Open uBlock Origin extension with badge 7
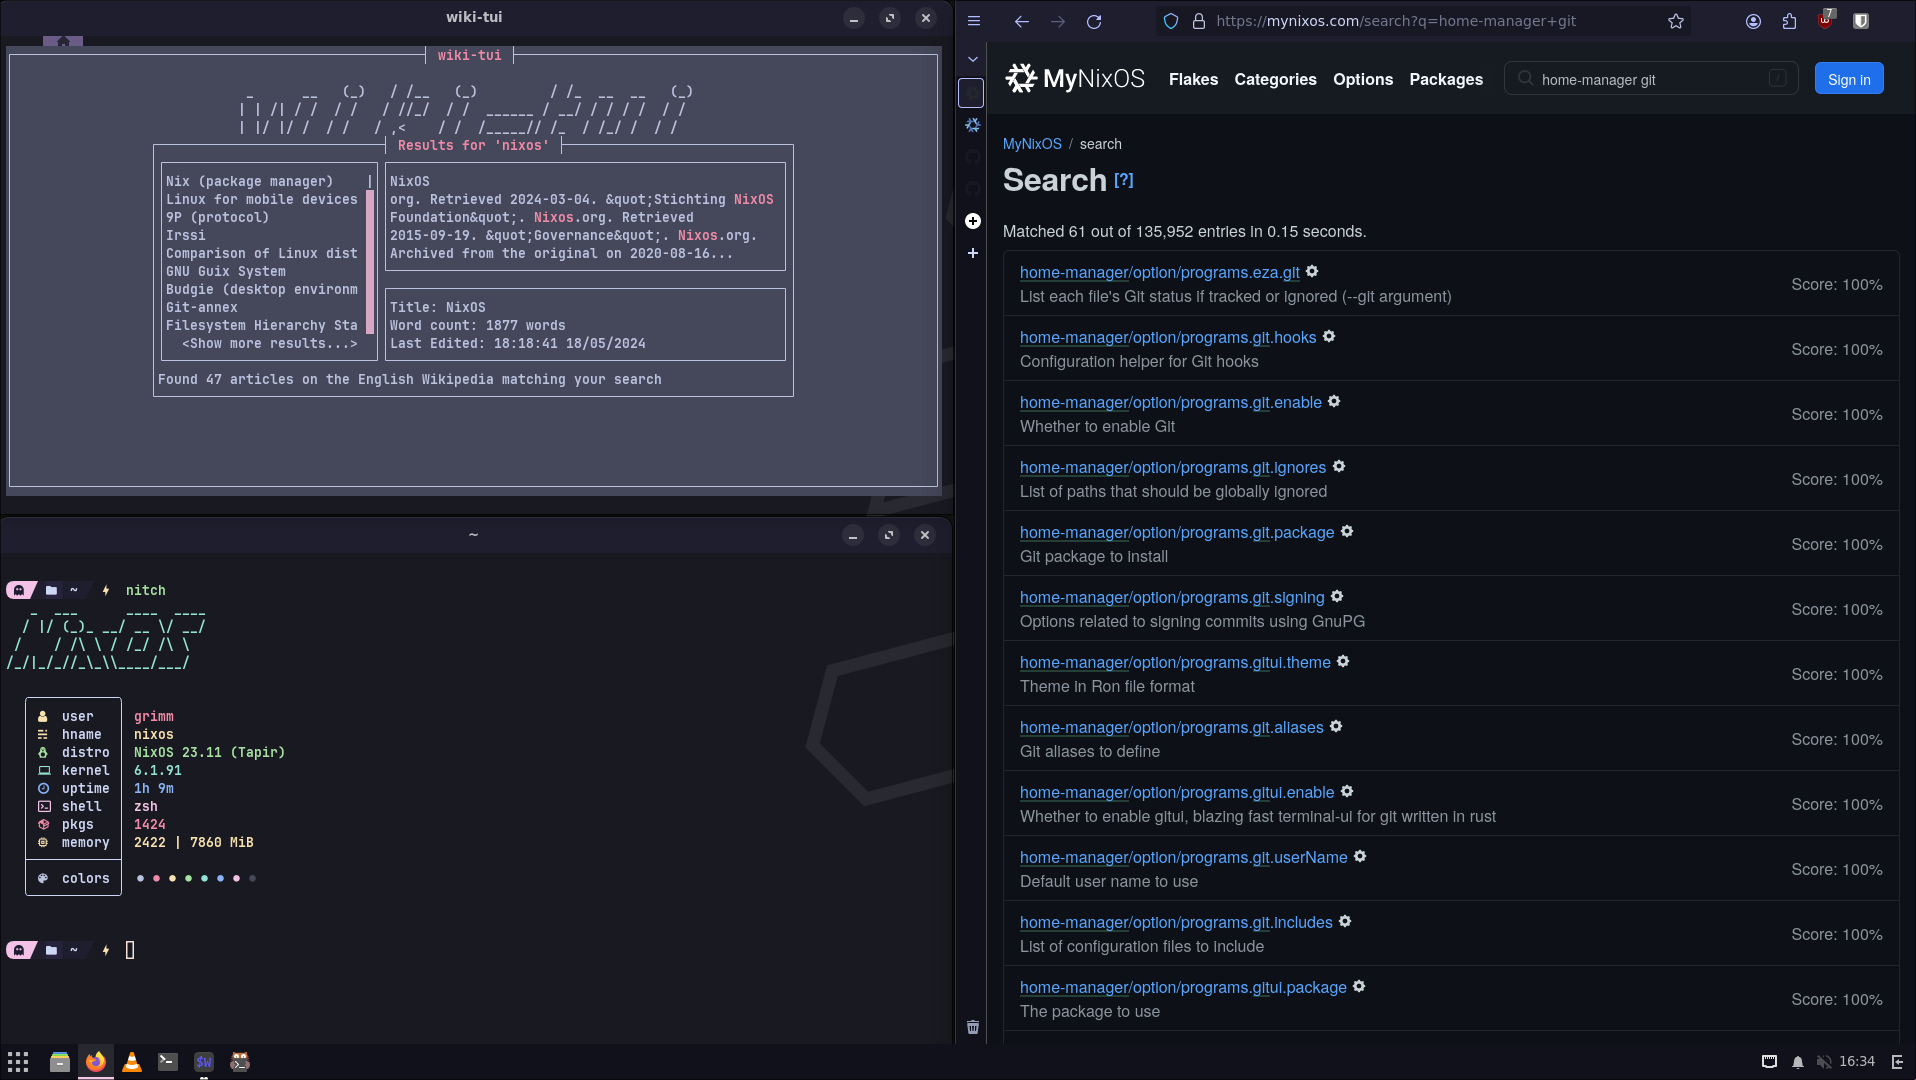 tap(1825, 20)
